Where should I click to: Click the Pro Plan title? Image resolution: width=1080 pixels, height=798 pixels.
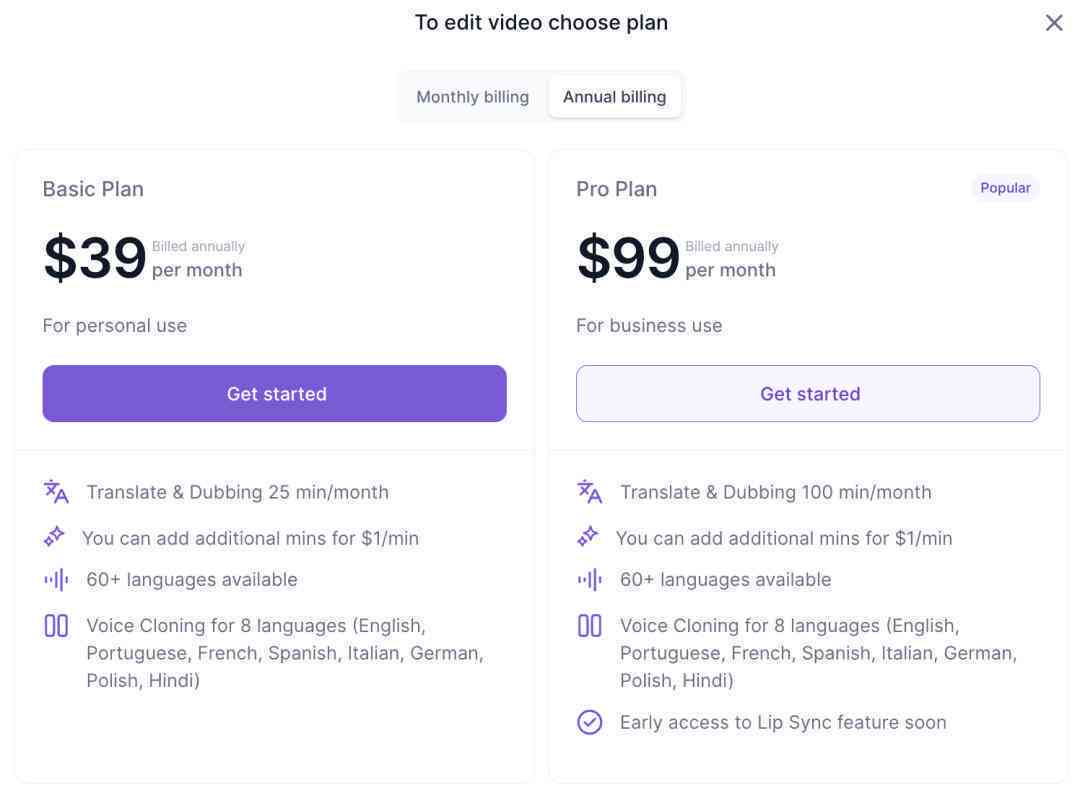pos(616,189)
